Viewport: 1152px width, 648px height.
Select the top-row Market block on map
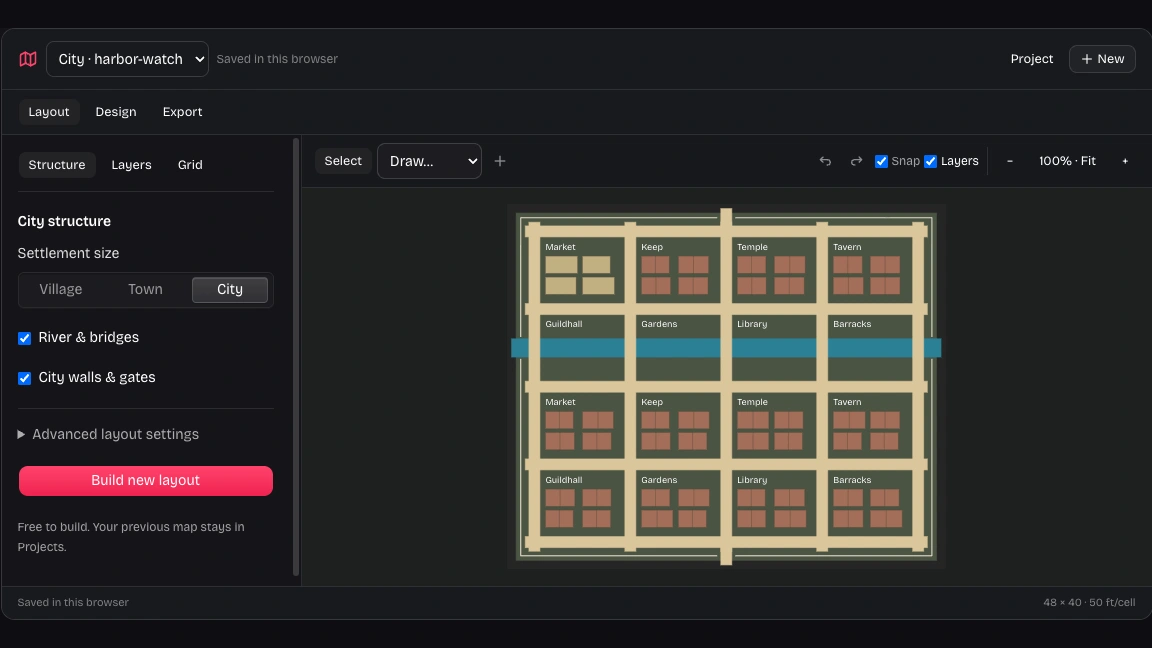tap(582, 270)
